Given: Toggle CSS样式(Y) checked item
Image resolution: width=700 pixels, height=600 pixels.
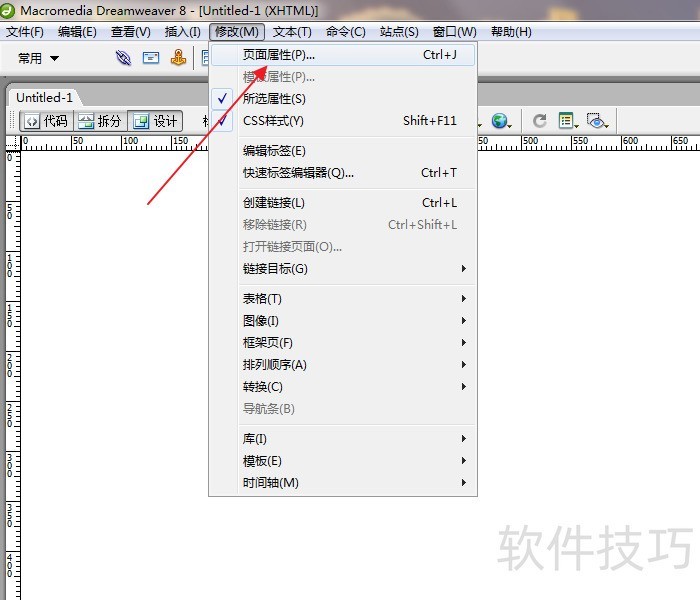Looking at the screenshot, I should pyautogui.click(x=343, y=121).
